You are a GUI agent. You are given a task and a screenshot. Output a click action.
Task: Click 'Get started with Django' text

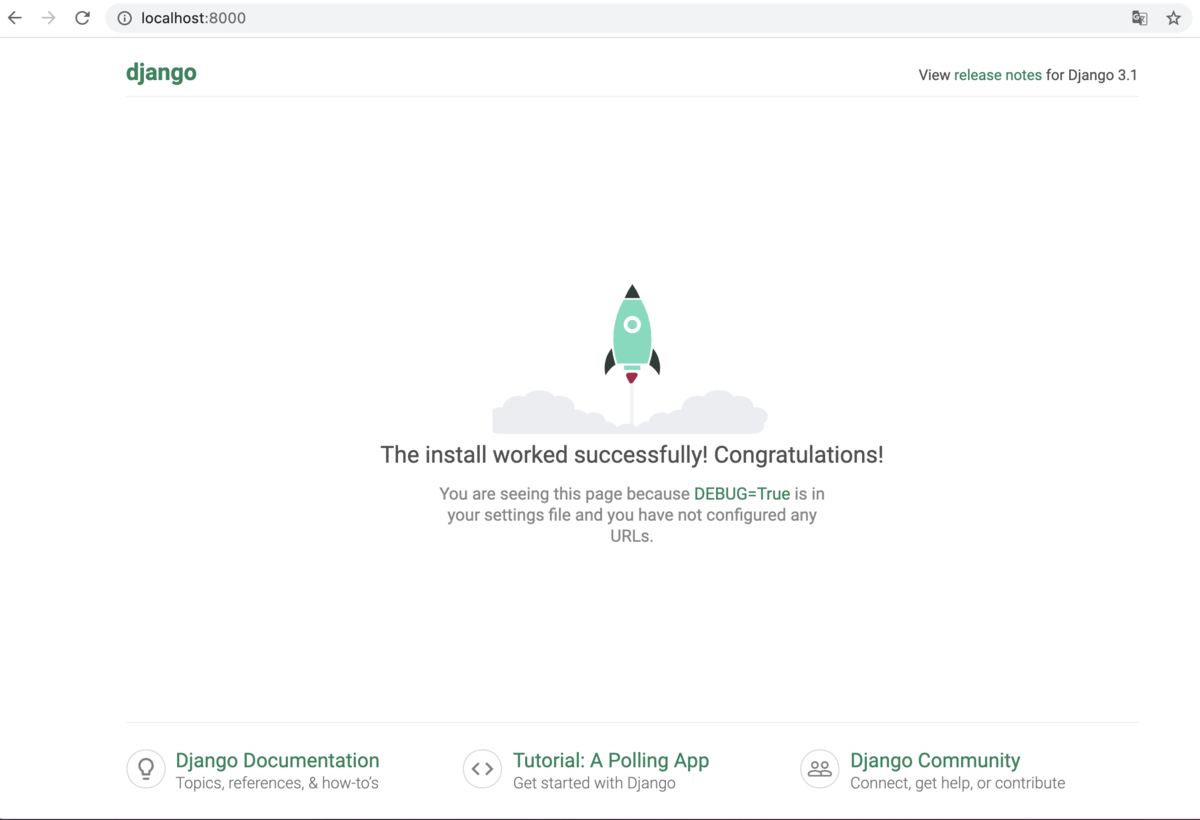click(x=594, y=783)
